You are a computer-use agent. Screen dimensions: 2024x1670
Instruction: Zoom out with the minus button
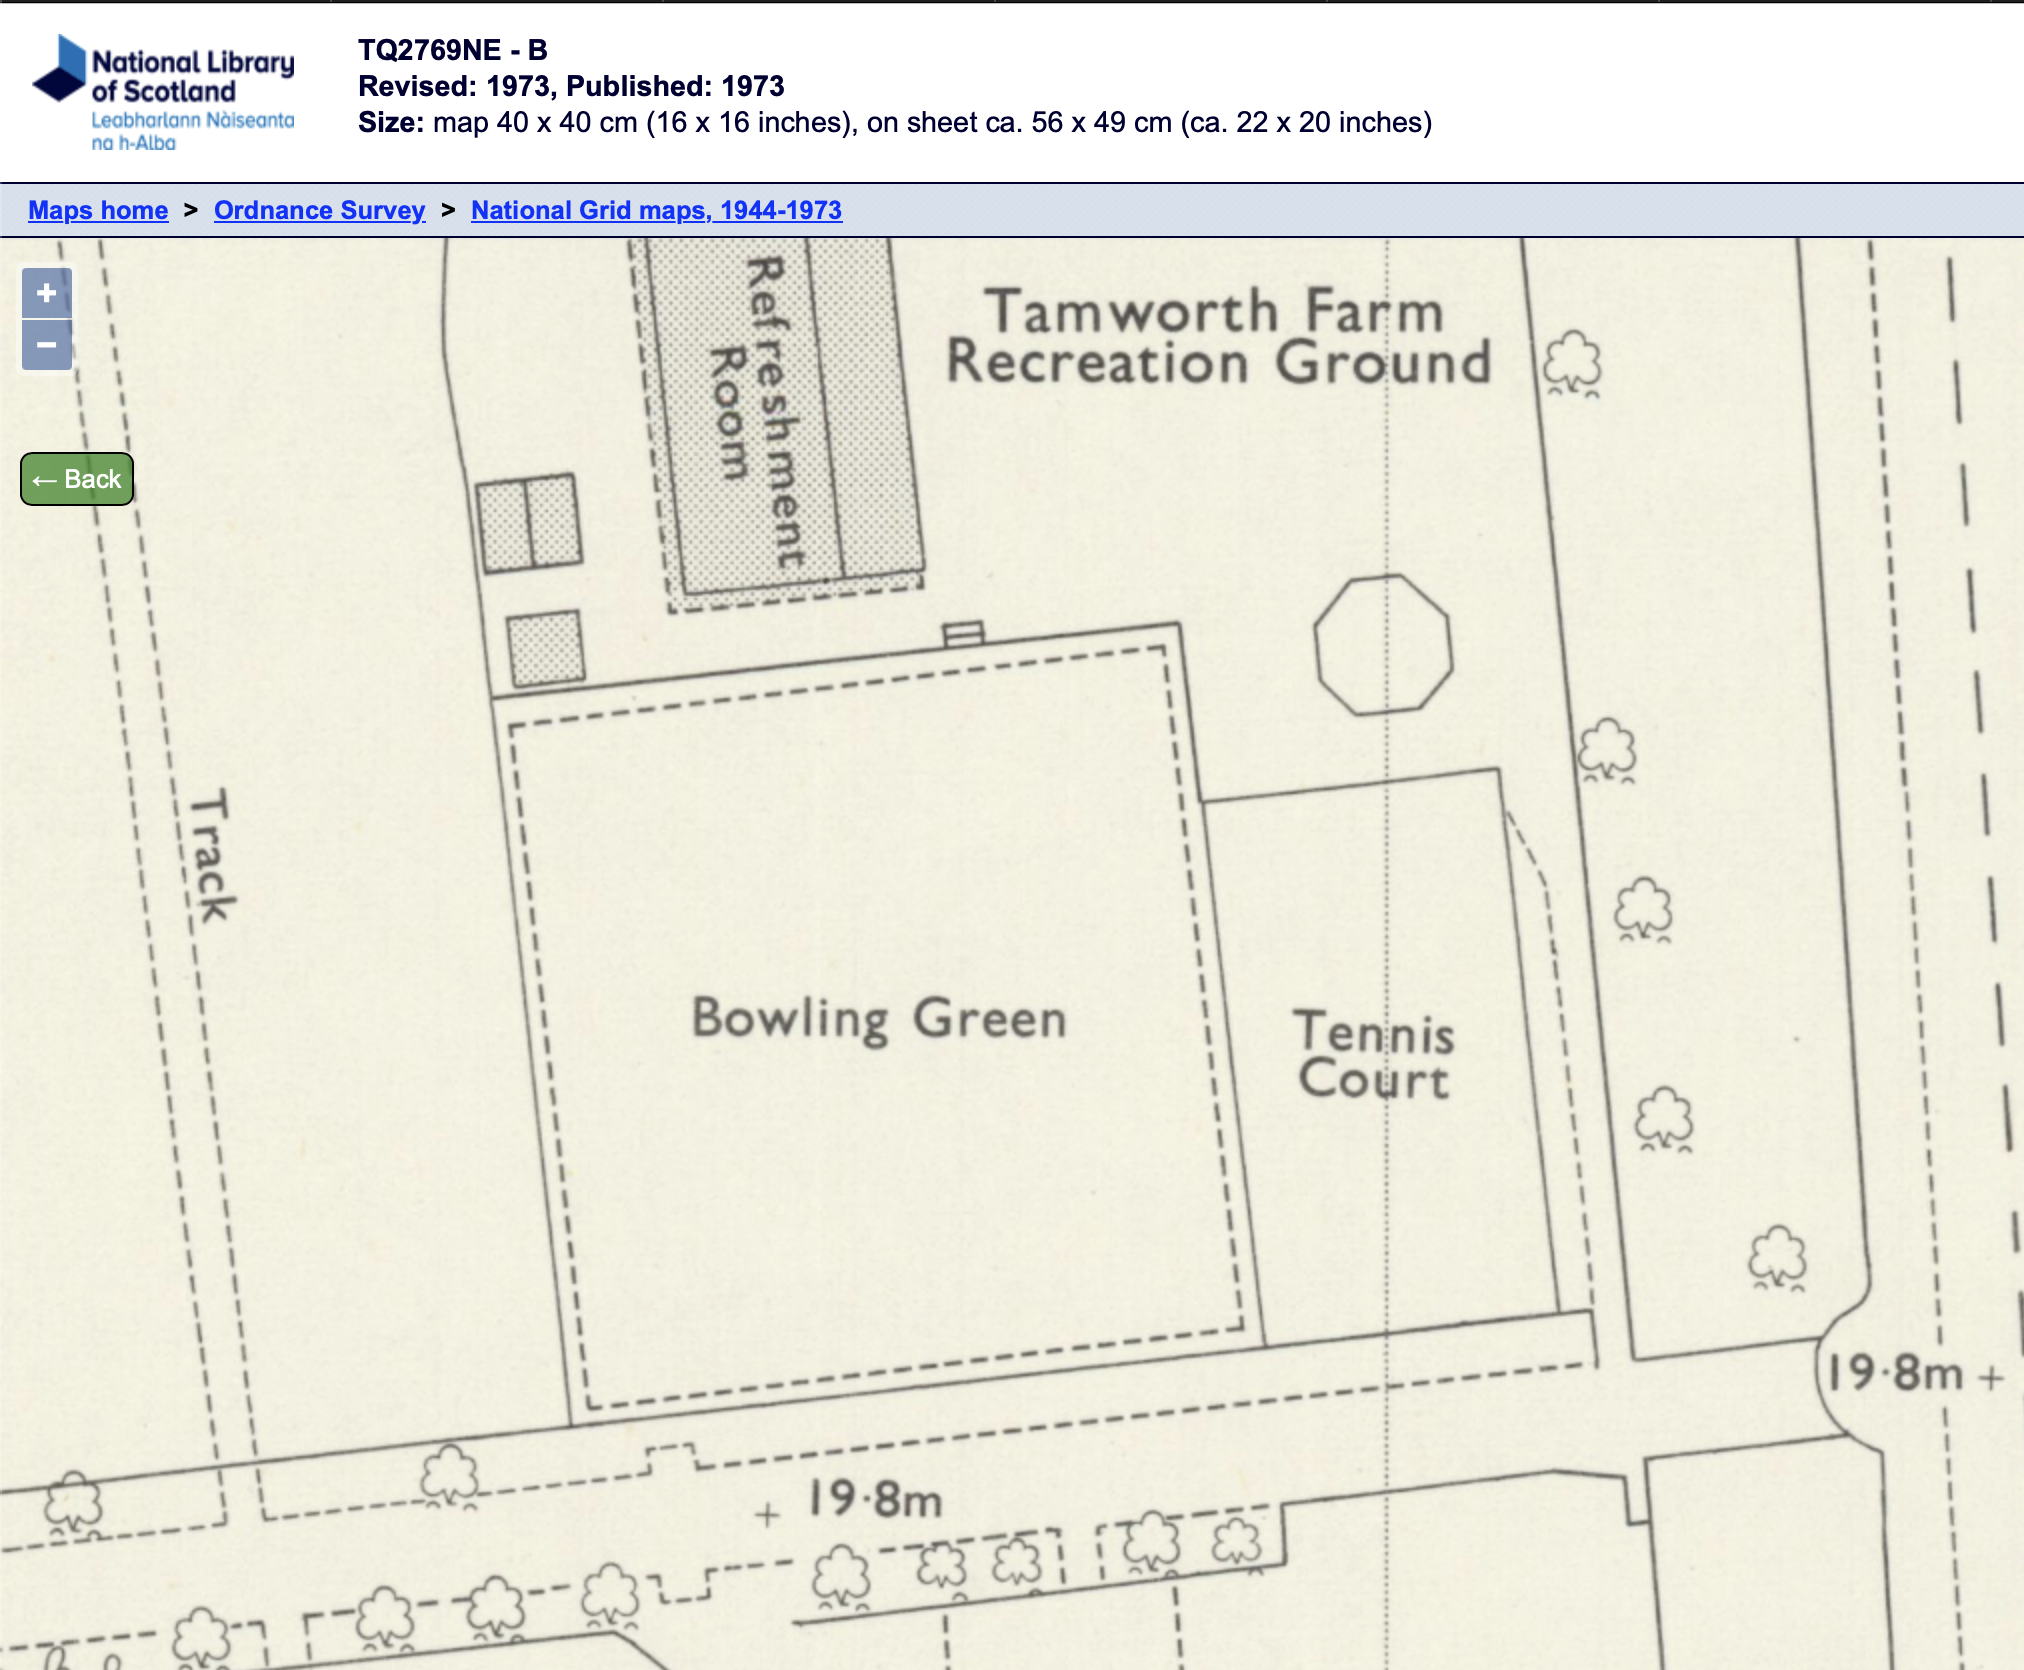pyautogui.click(x=46, y=345)
